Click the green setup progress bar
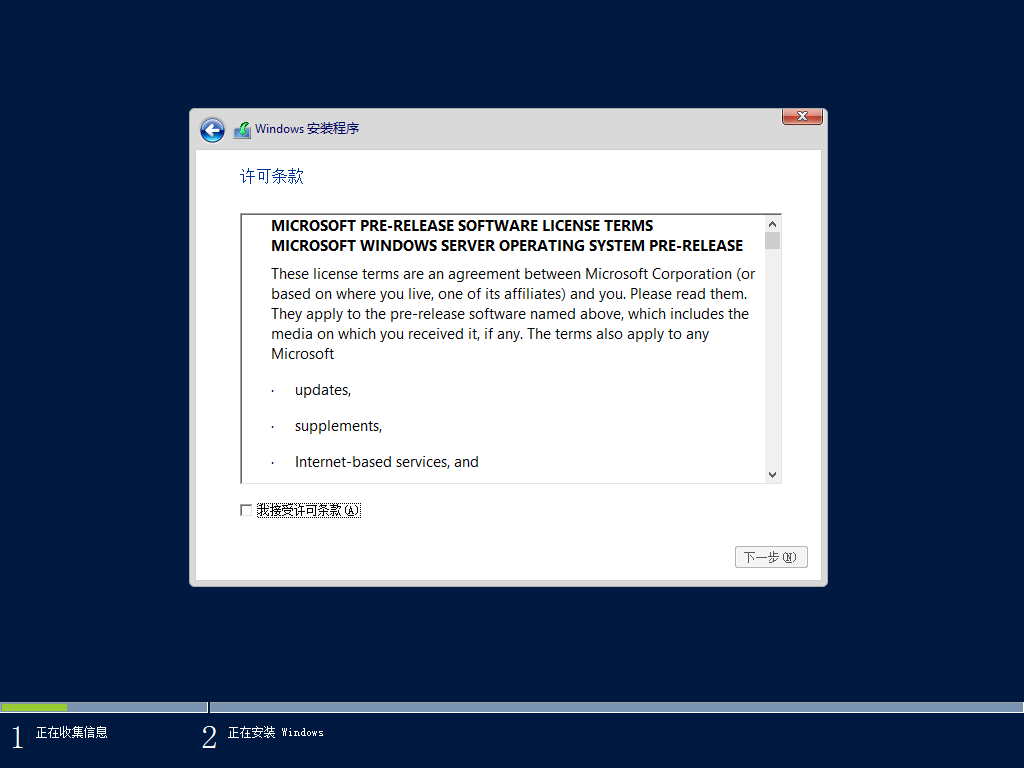Image resolution: width=1024 pixels, height=768 pixels. 34,707
